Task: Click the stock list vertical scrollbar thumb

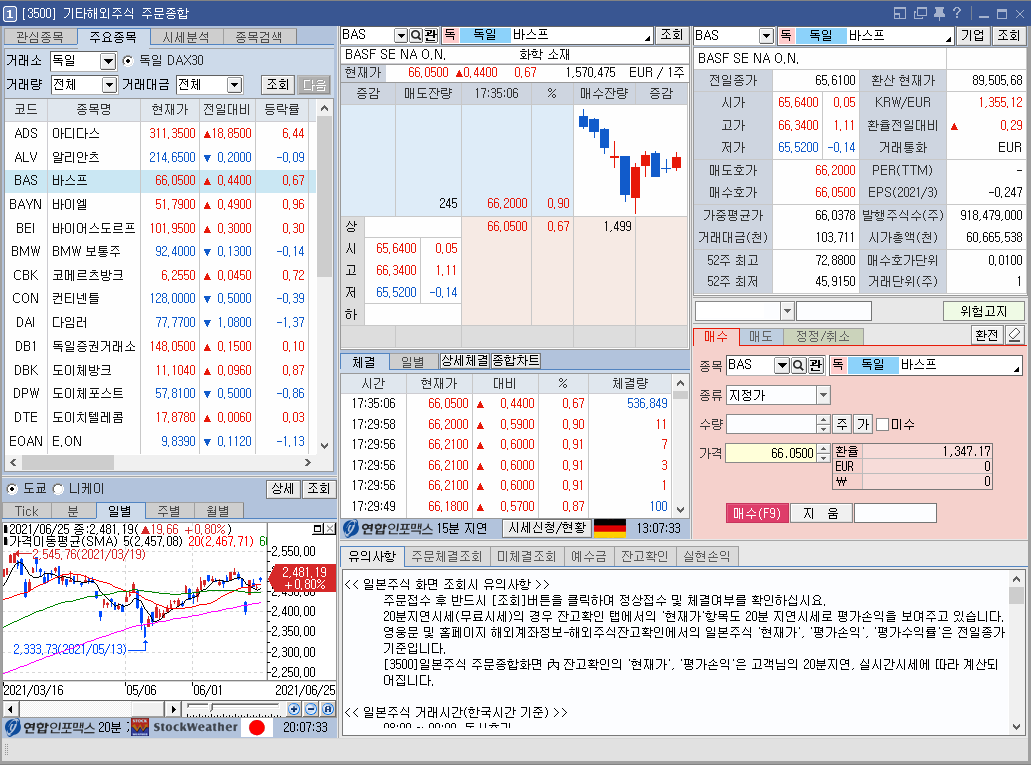Action: (324, 197)
